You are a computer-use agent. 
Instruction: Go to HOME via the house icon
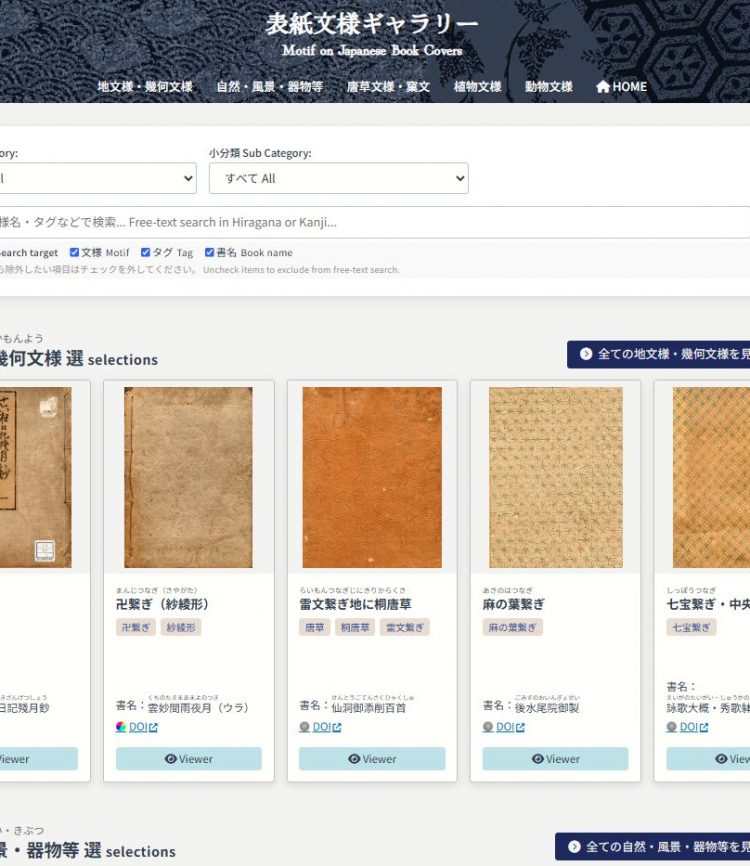pyautogui.click(x=621, y=87)
